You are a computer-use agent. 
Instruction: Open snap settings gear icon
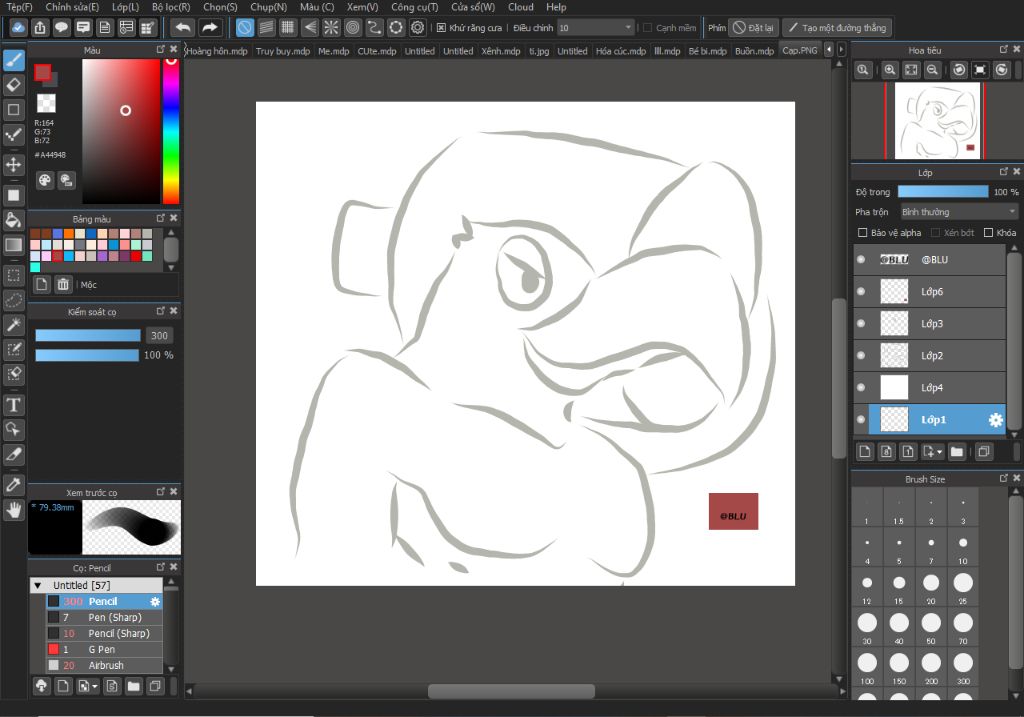[417, 27]
